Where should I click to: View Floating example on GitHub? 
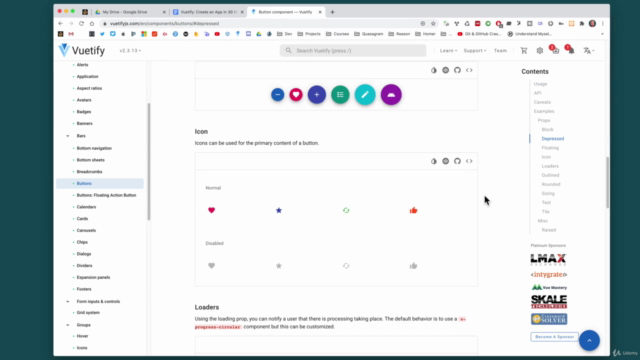(x=457, y=70)
